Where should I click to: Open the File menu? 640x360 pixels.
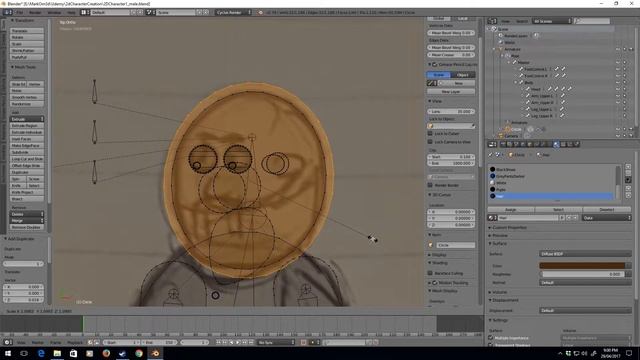click(20, 13)
